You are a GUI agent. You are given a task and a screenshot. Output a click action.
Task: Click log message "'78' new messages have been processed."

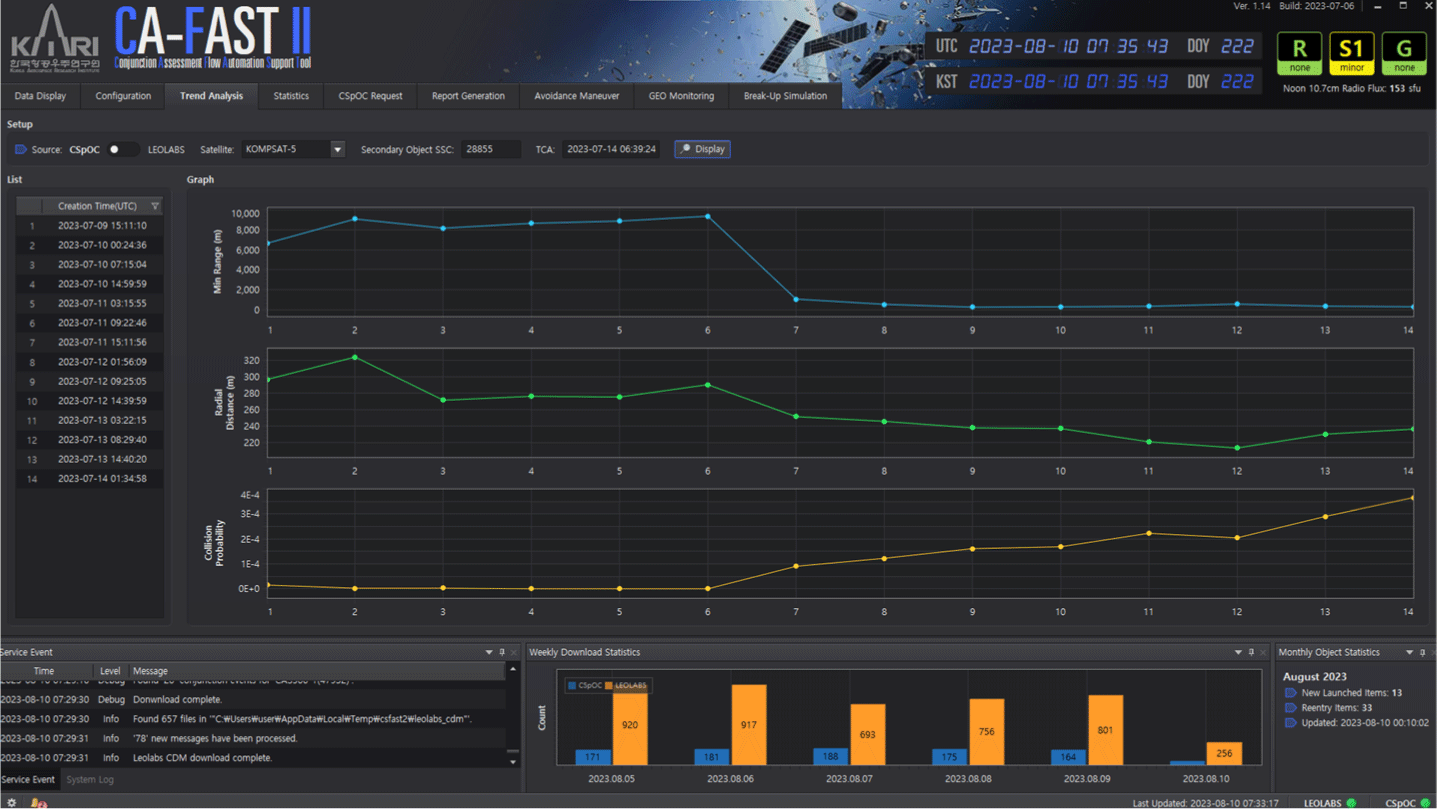pyautogui.click(x=215, y=739)
